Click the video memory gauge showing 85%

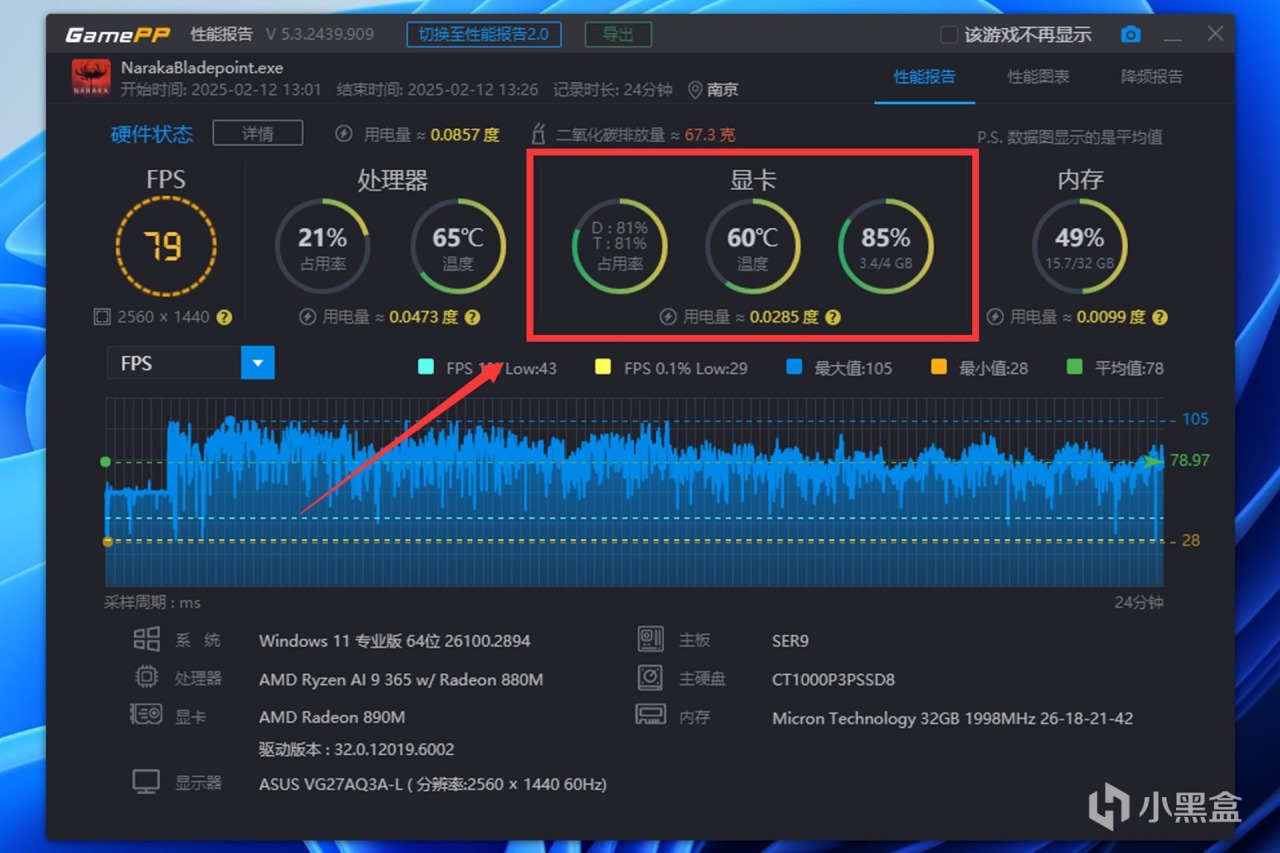pyautogui.click(x=885, y=246)
